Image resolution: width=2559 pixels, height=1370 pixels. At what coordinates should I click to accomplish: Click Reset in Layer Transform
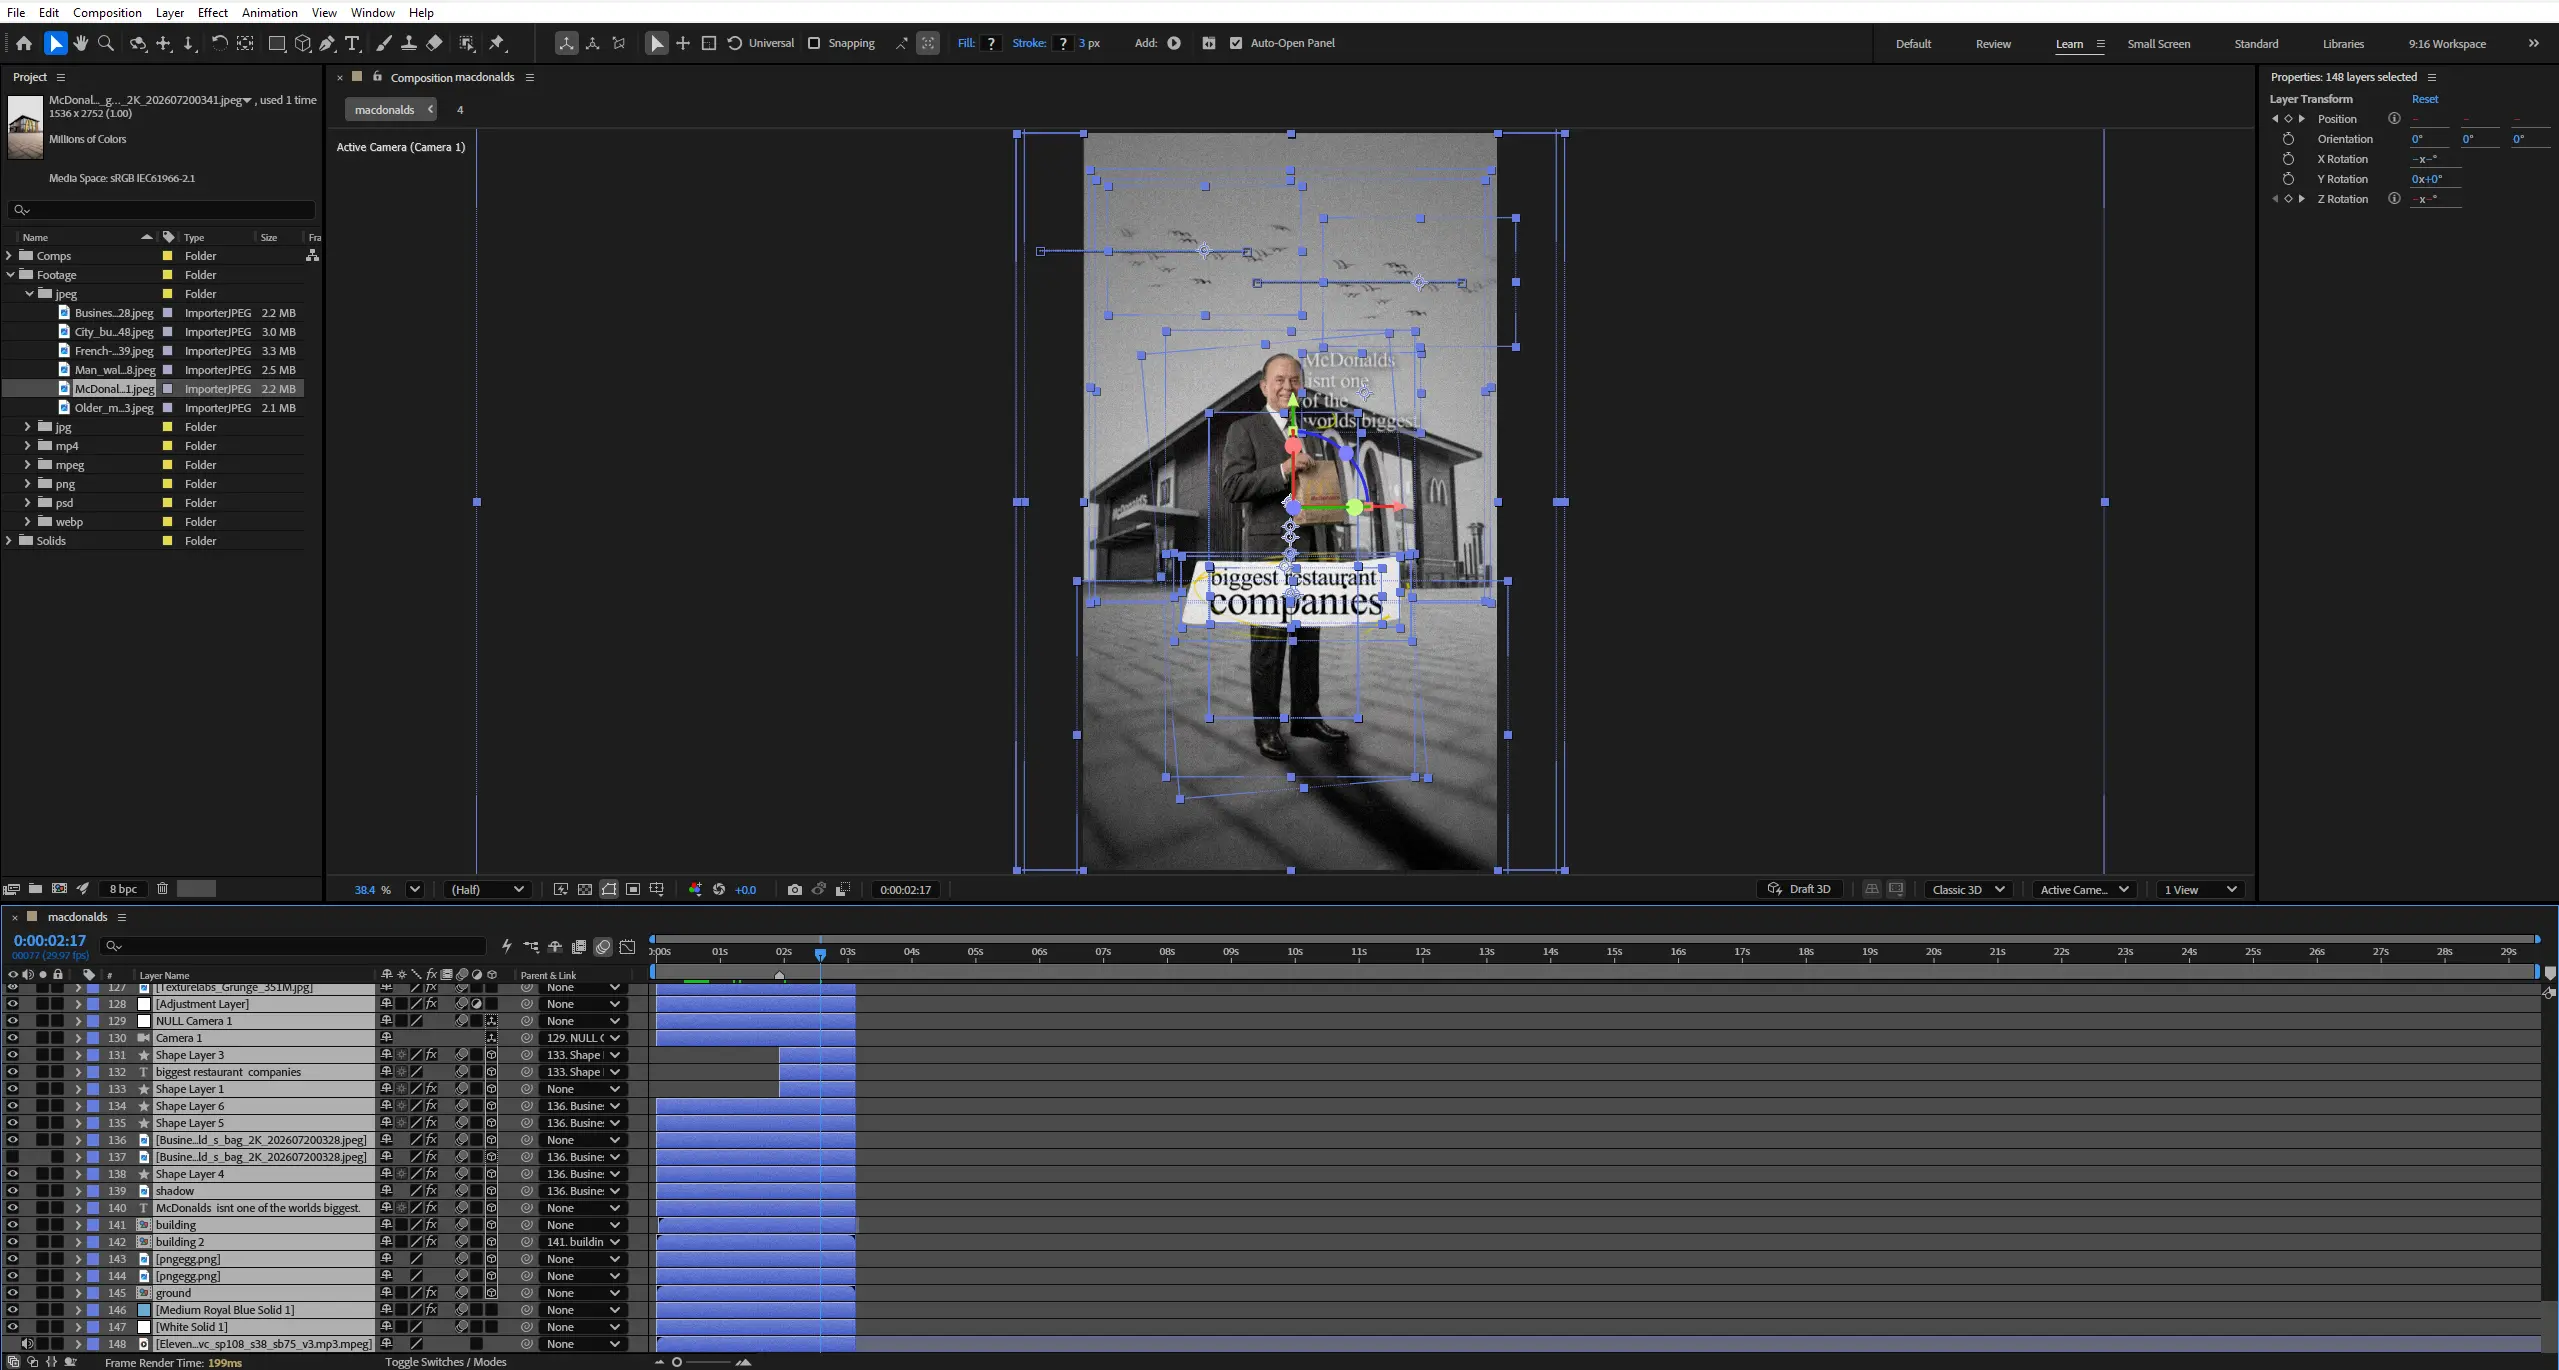[2424, 99]
